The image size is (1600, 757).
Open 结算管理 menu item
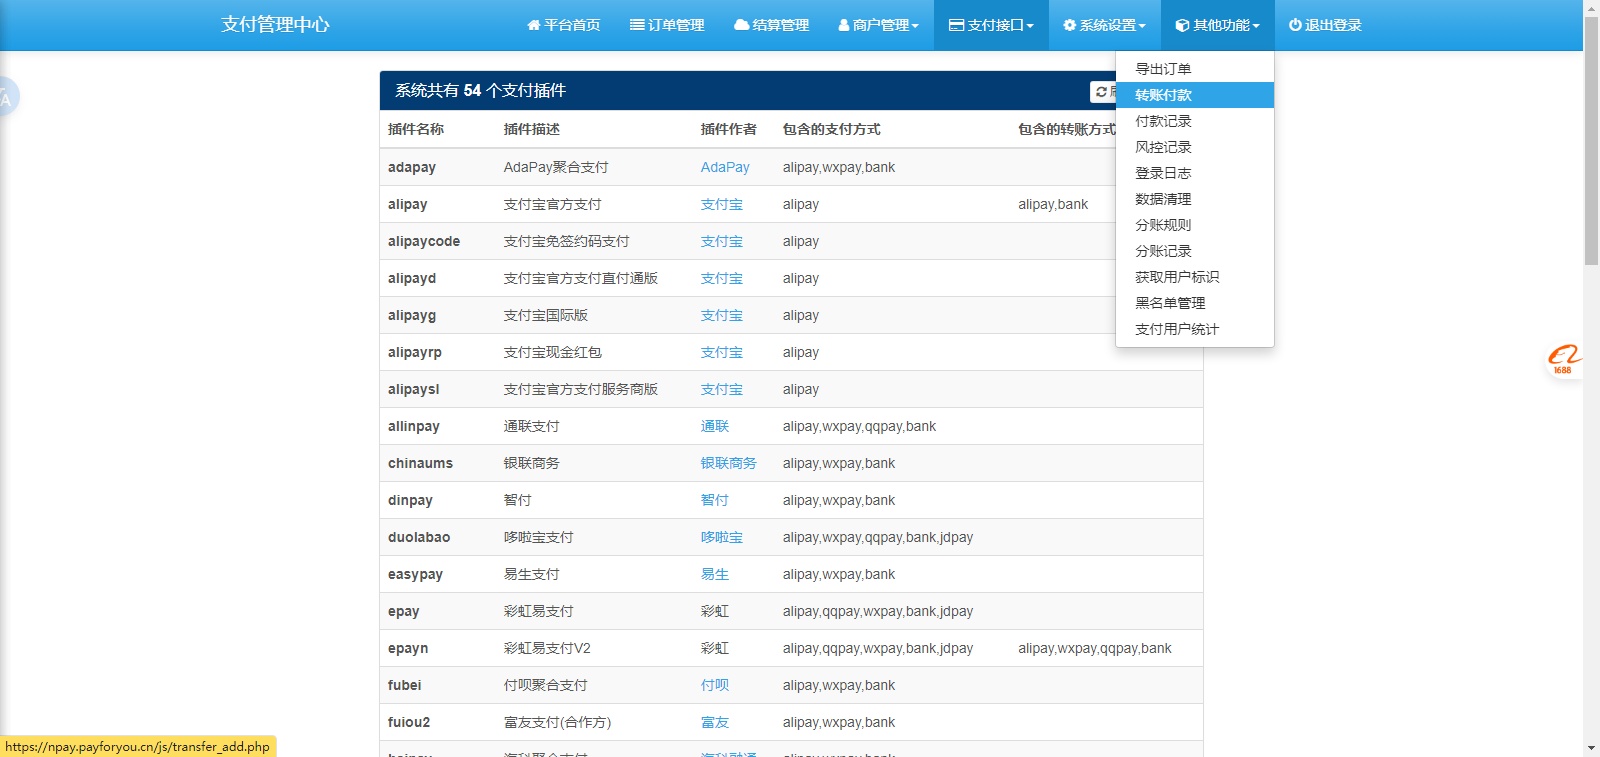pos(771,25)
